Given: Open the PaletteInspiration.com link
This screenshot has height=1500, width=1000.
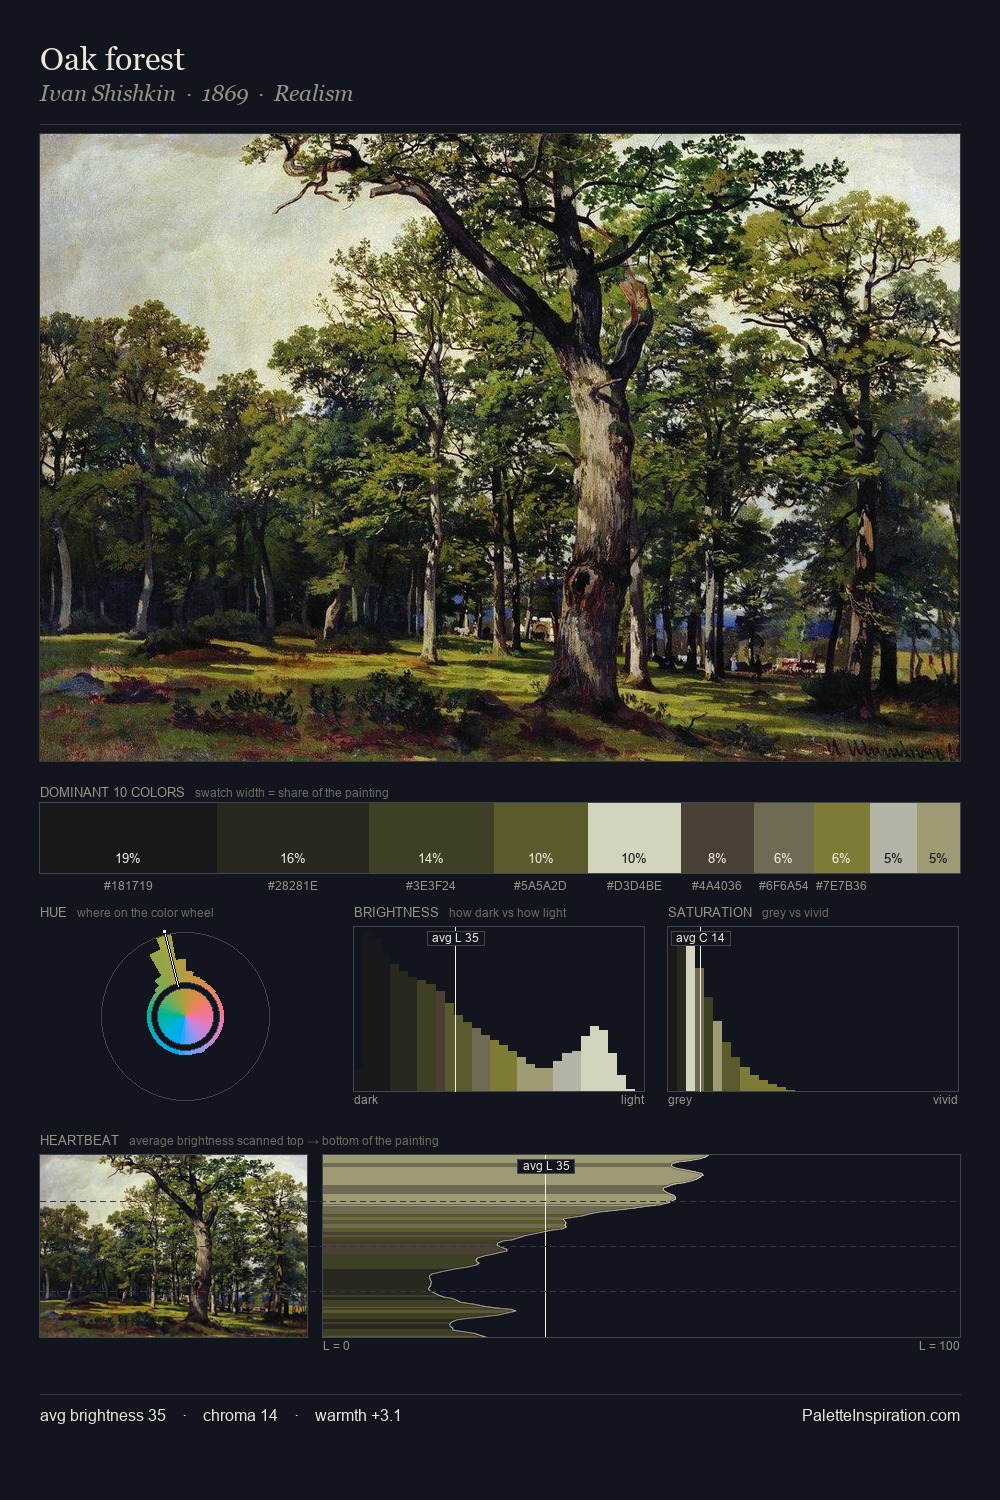Looking at the screenshot, I should click(881, 1415).
